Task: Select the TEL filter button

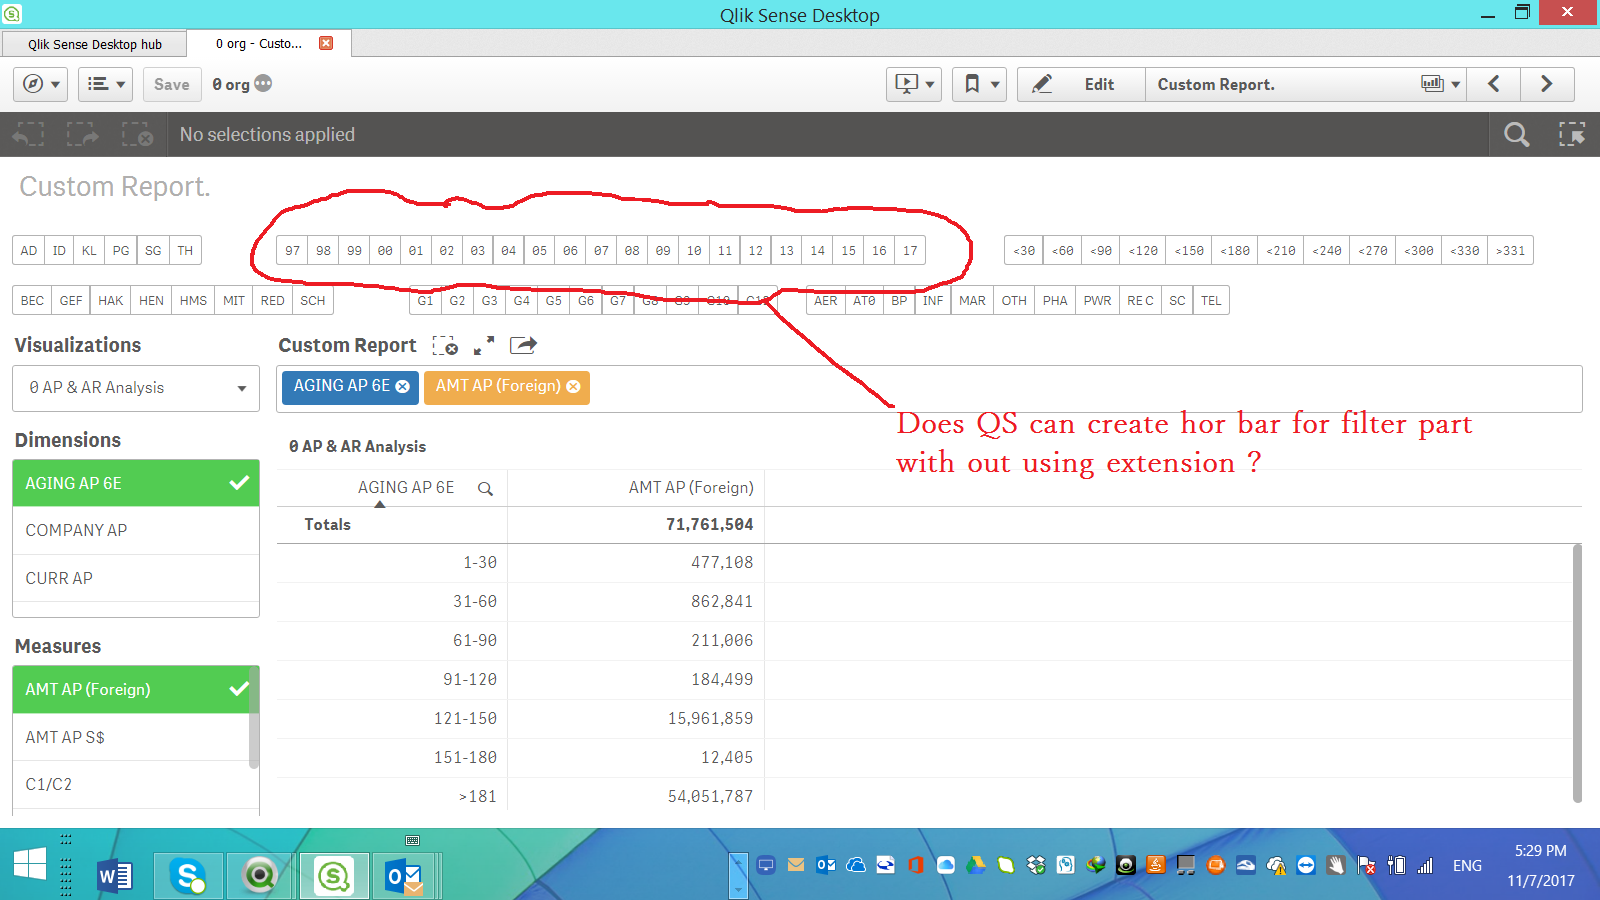Action: pyautogui.click(x=1211, y=301)
